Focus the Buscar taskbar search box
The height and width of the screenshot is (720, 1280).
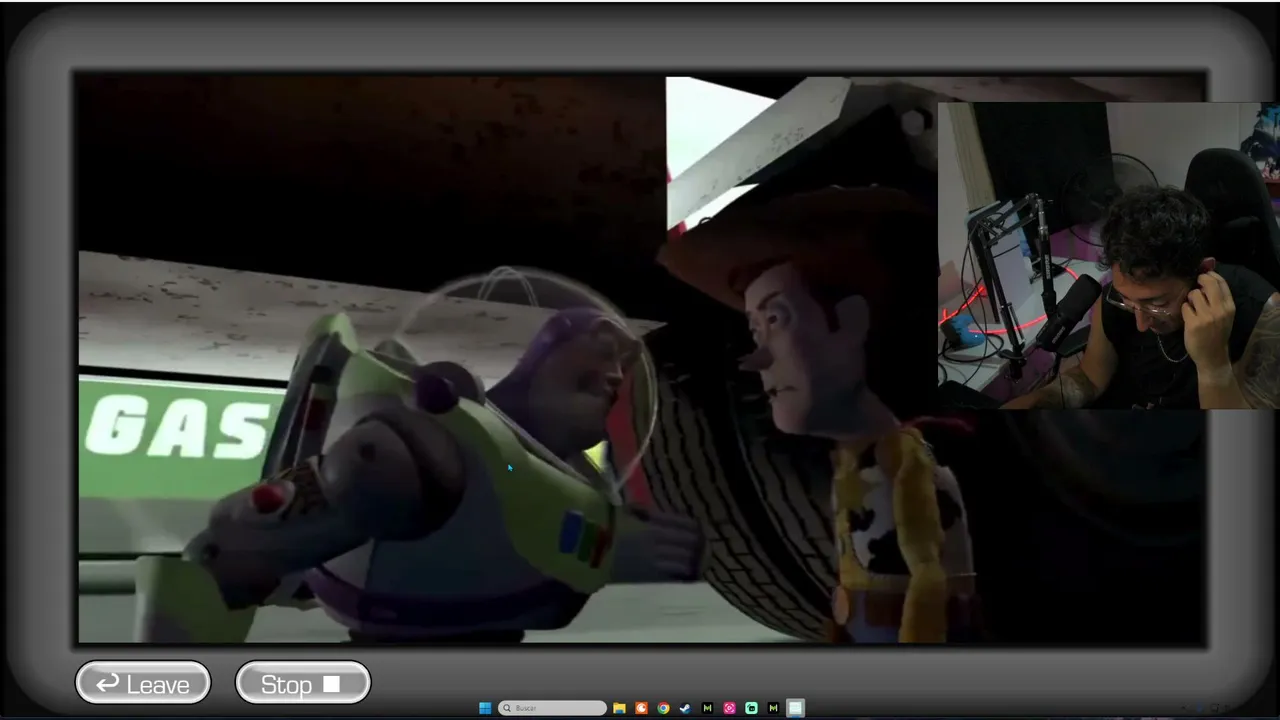tap(553, 708)
